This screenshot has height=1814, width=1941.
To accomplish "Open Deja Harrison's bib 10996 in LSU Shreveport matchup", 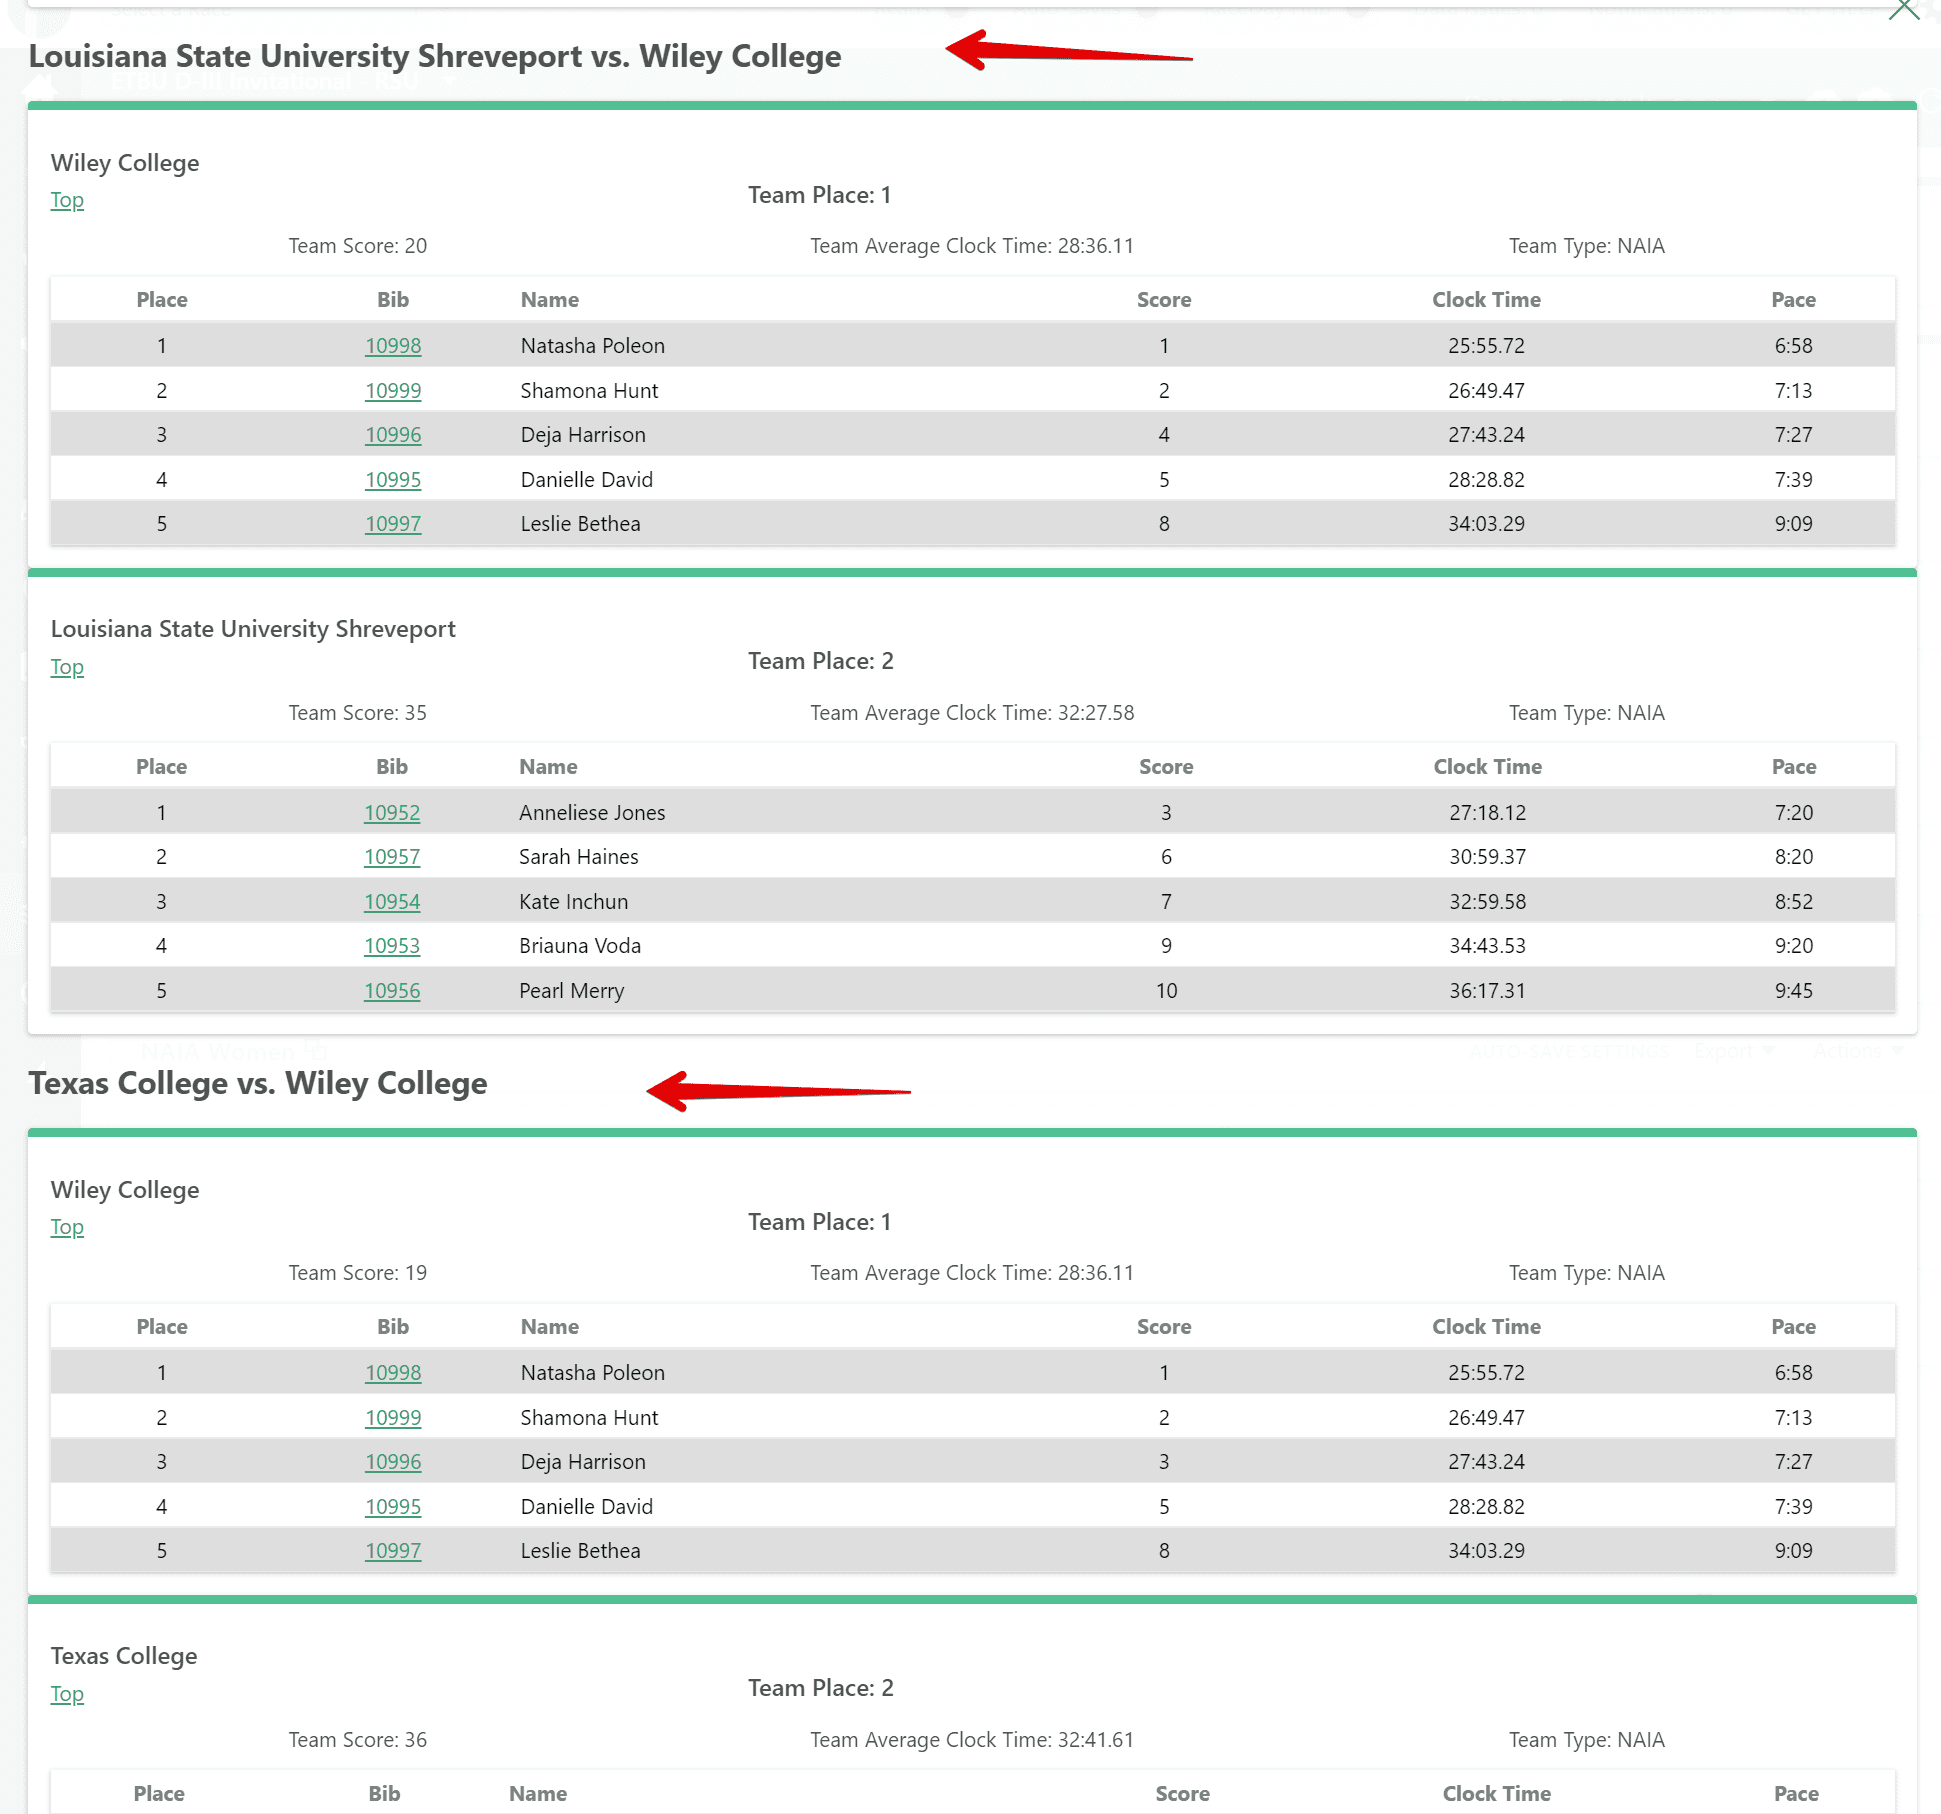I will (393, 435).
